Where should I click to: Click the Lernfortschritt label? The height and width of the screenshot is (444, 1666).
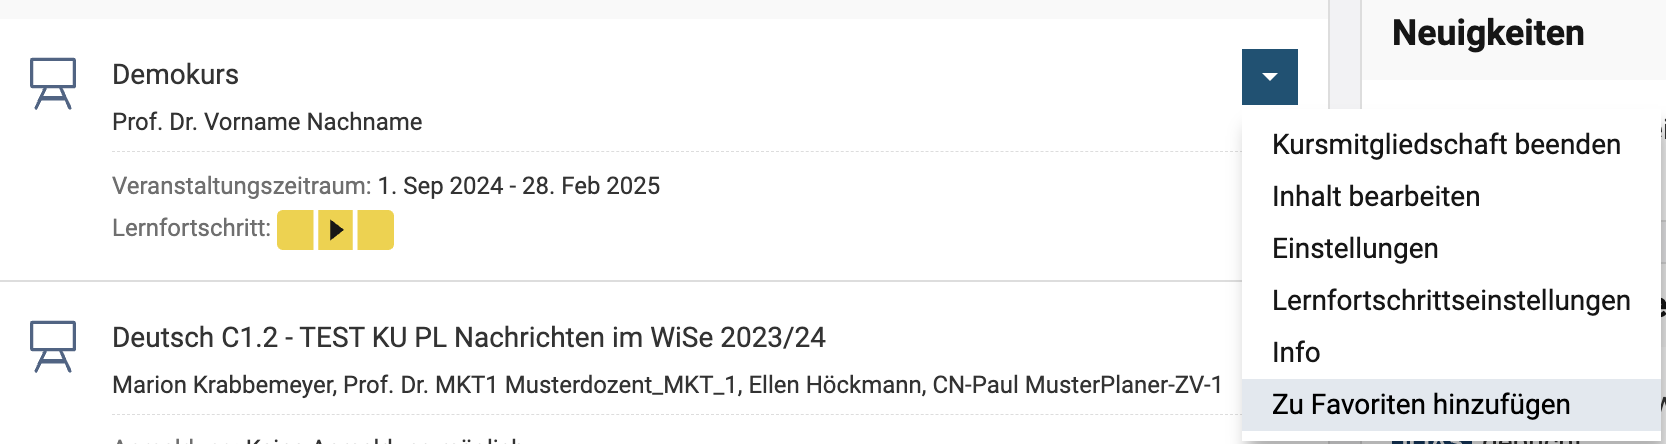191,228
